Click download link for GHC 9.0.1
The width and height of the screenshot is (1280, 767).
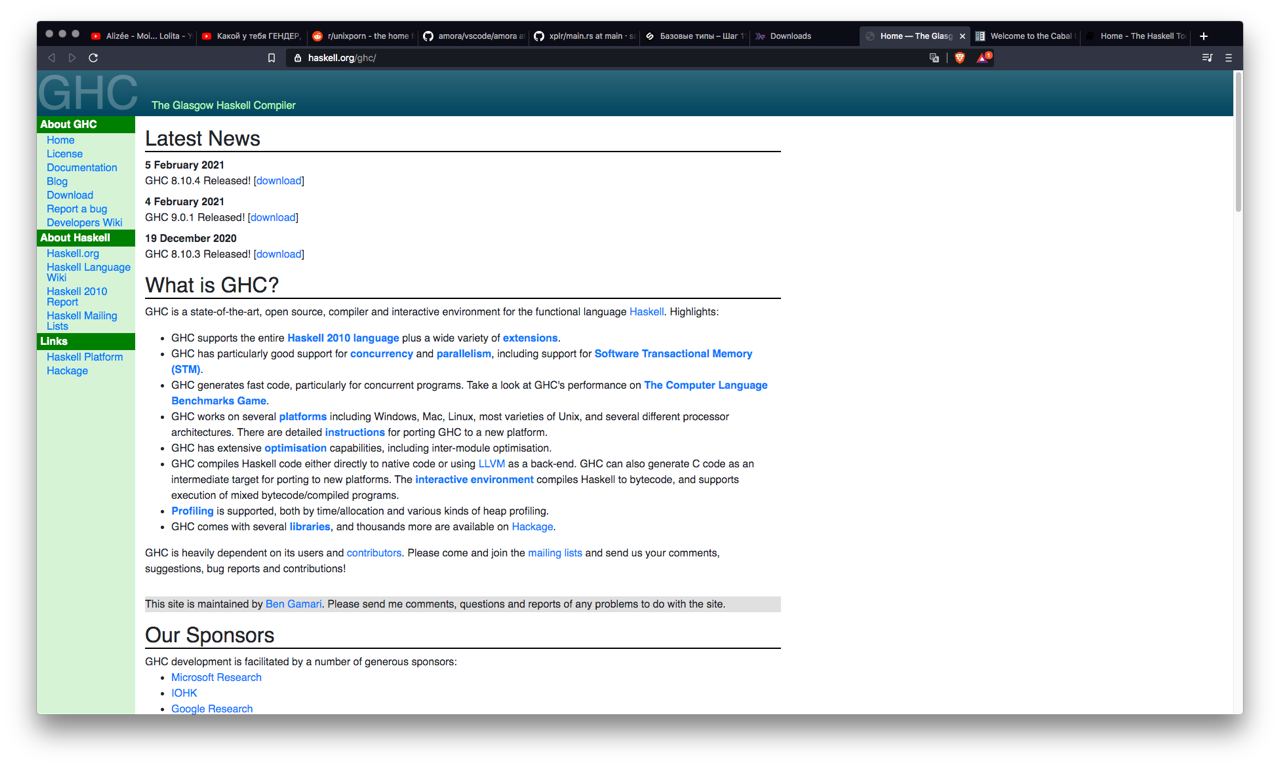point(272,217)
